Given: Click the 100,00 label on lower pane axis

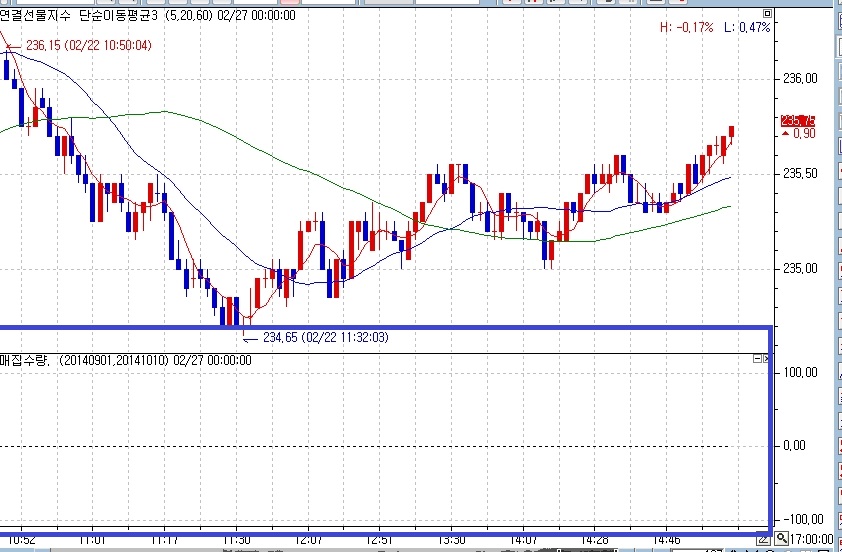Looking at the screenshot, I should 798,372.
